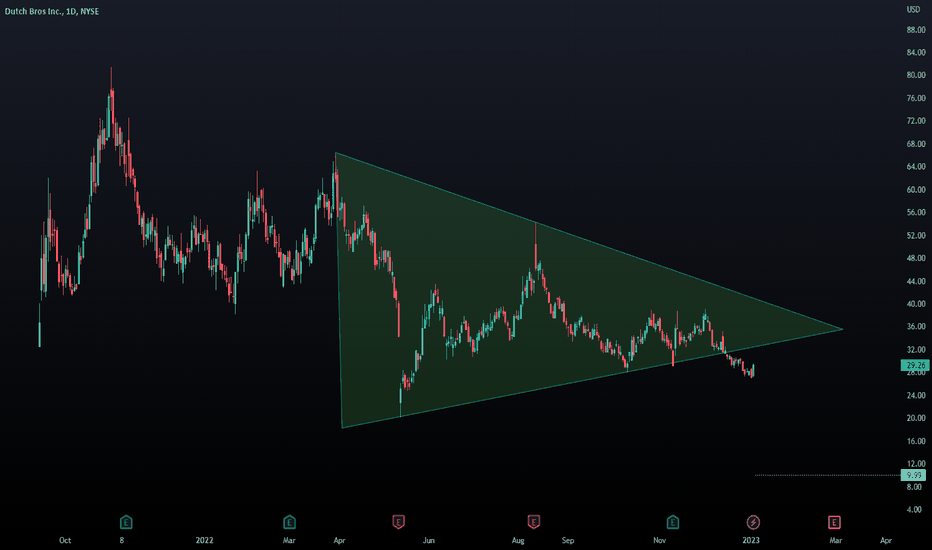932x550 pixels.
Task: Click the 9.99 price tag on the axis
Action: pyautogui.click(x=915, y=475)
